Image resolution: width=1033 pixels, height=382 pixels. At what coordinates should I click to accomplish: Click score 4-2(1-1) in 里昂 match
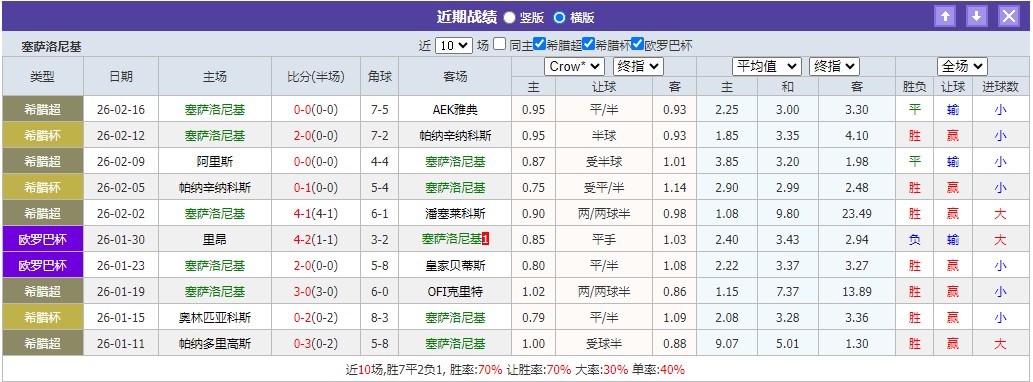[316, 239]
